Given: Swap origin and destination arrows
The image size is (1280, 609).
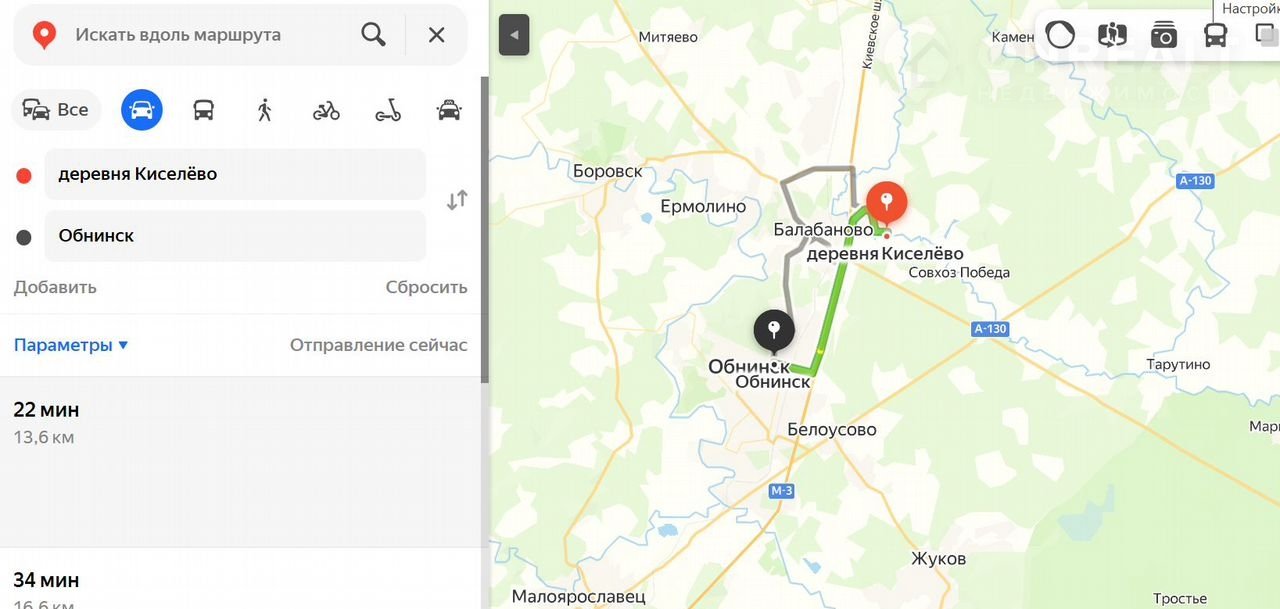Looking at the screenshot, I should click(457, 200).
